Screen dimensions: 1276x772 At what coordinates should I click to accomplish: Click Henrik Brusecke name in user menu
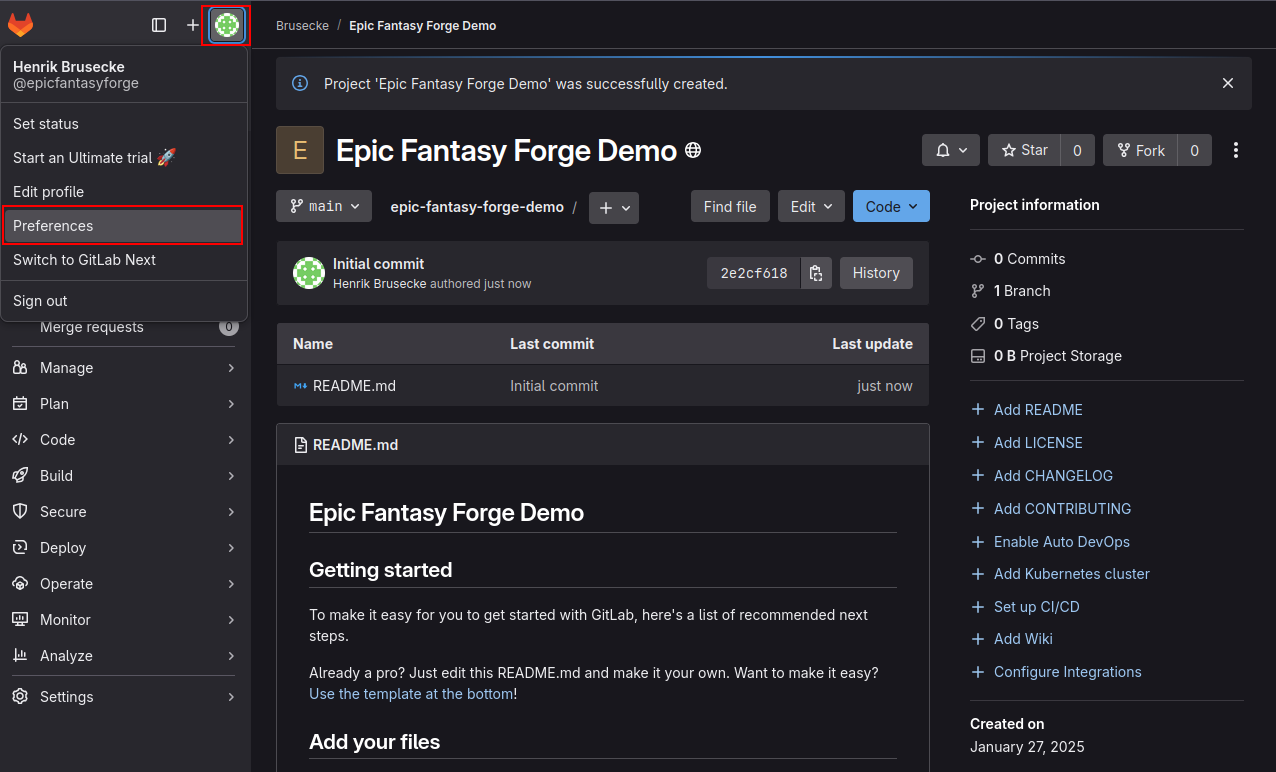coord(69,66)
